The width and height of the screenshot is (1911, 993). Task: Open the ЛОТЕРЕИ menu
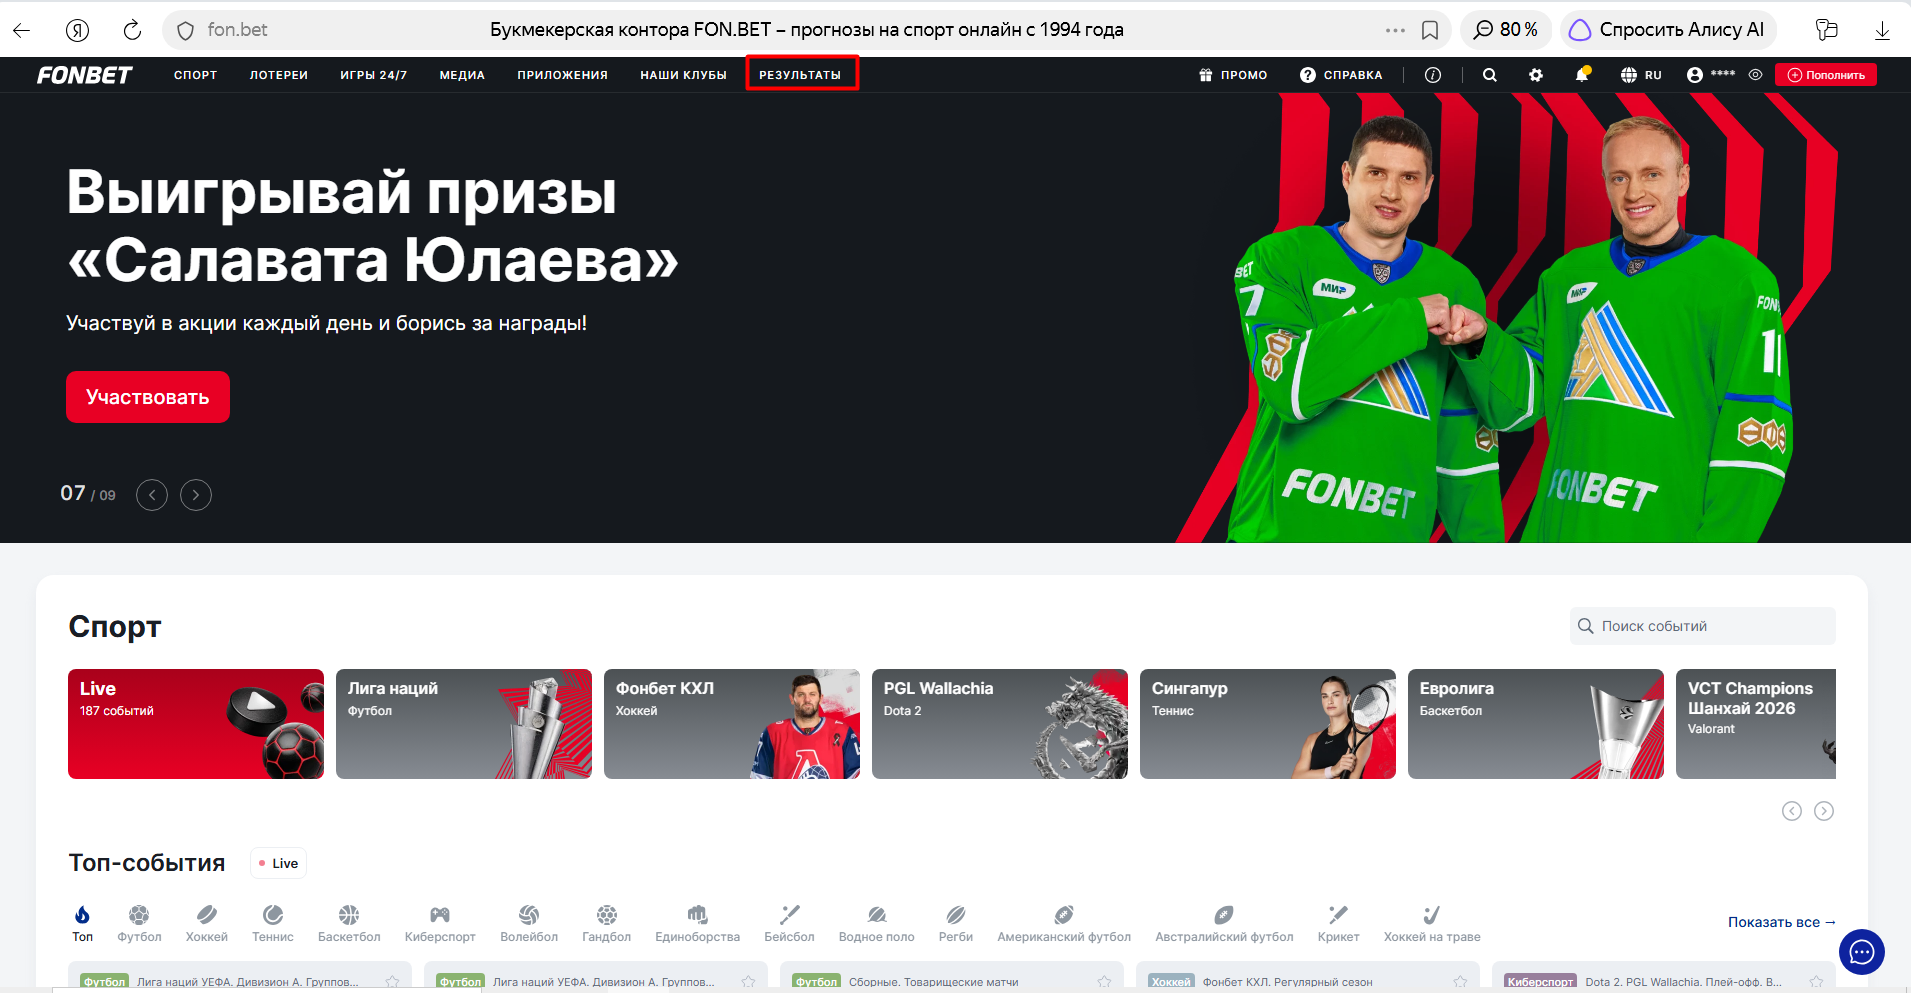pyautogui.click(x=279, y=75)
